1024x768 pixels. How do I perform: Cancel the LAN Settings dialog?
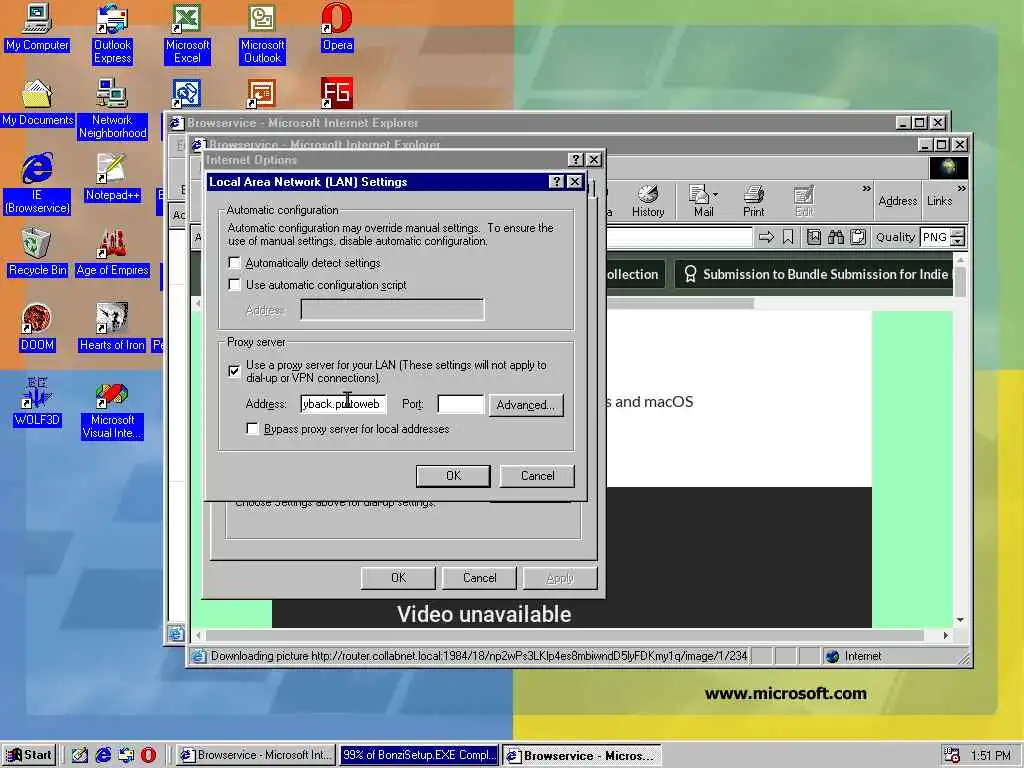[x=537, y=475]
